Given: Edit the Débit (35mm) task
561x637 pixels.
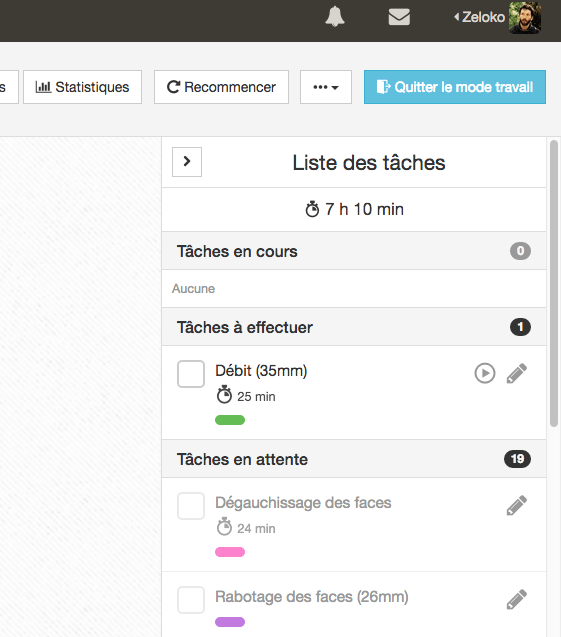Looking at the screenshot, I should (x=517, y=373).
